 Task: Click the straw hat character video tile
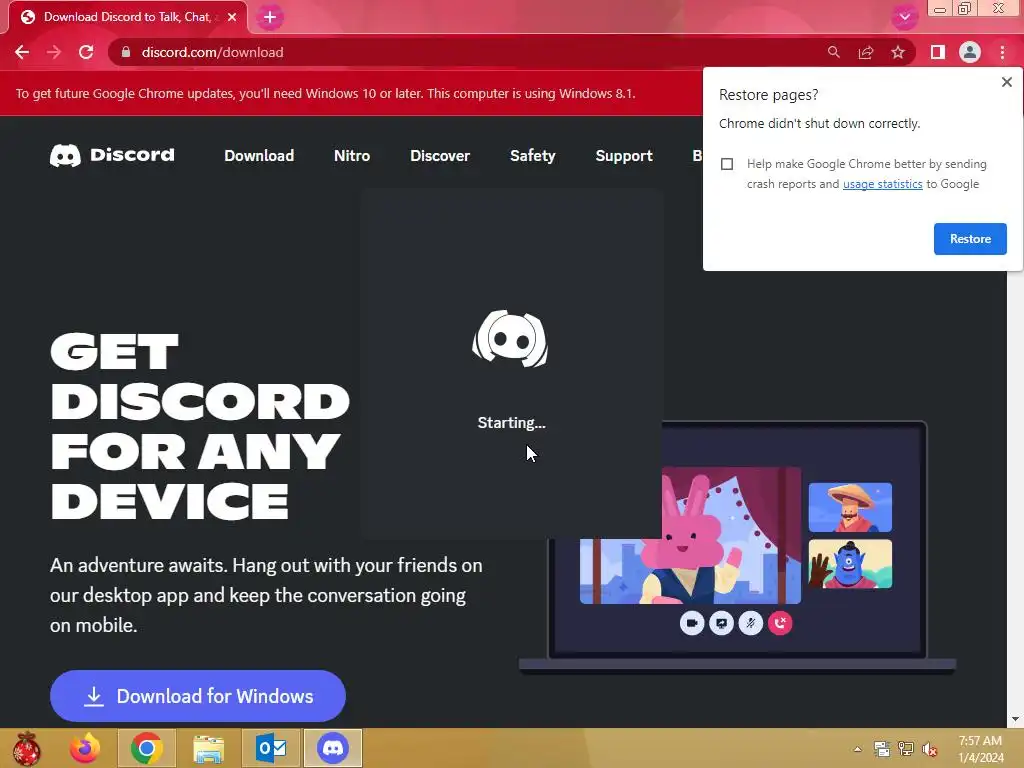(850, 507)
